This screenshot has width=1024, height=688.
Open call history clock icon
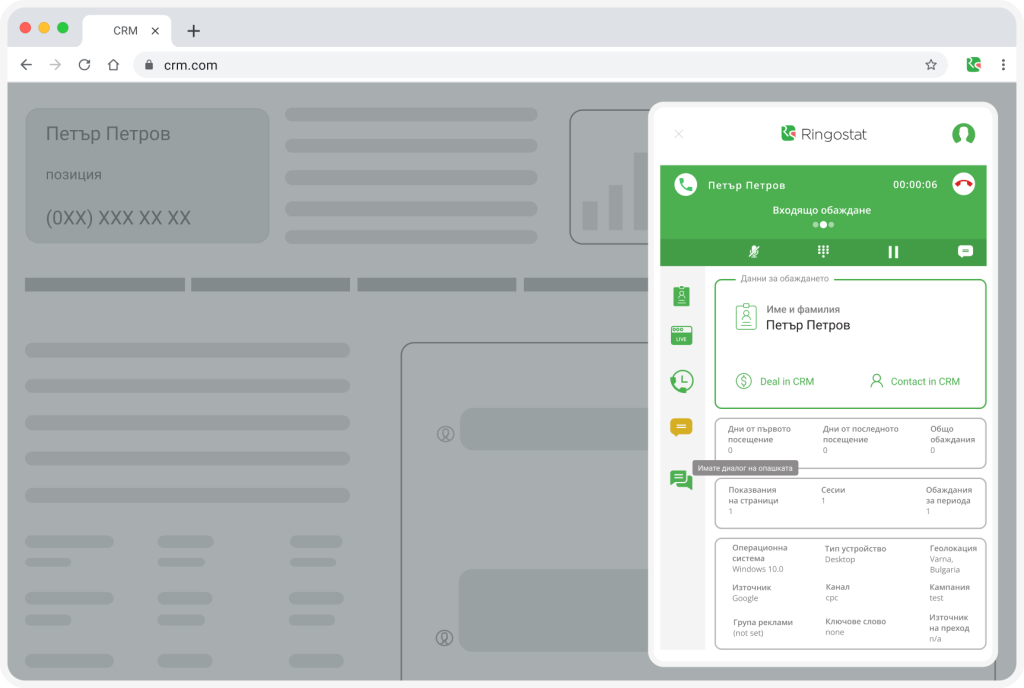(x=681, y=381)
